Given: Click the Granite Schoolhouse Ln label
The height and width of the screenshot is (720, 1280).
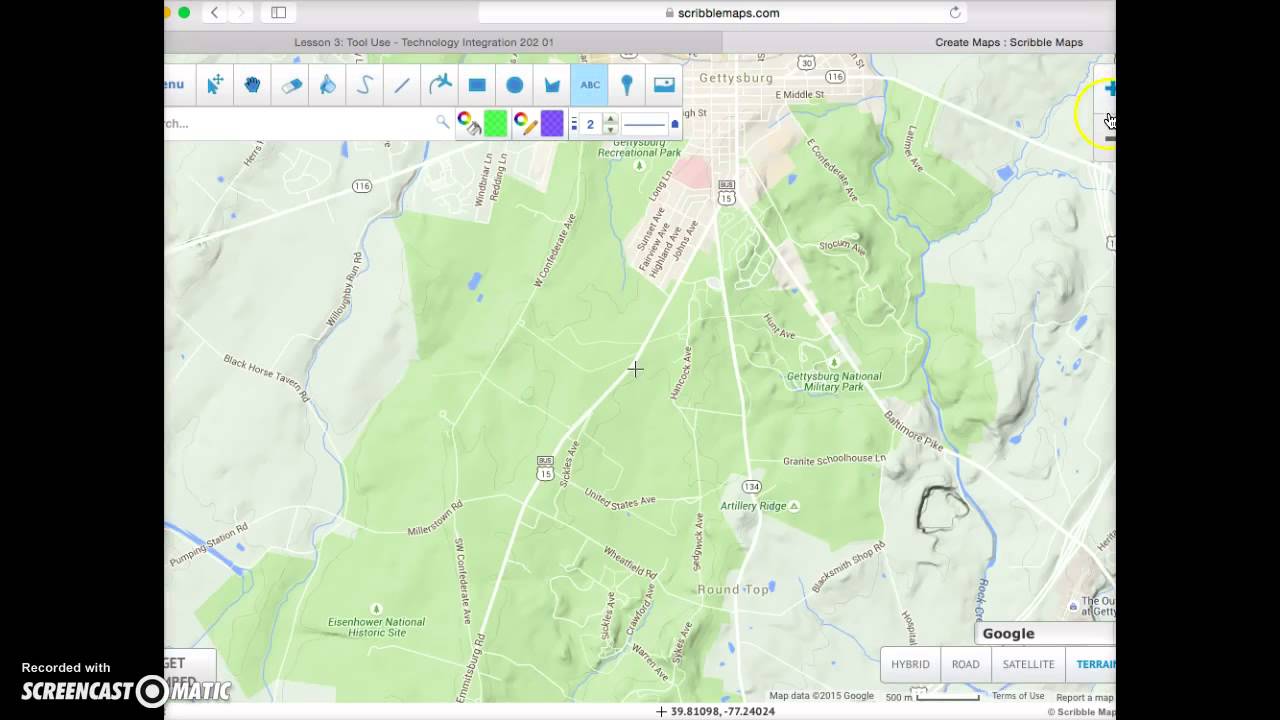Looking at the screenshot, I should [834, 459].
